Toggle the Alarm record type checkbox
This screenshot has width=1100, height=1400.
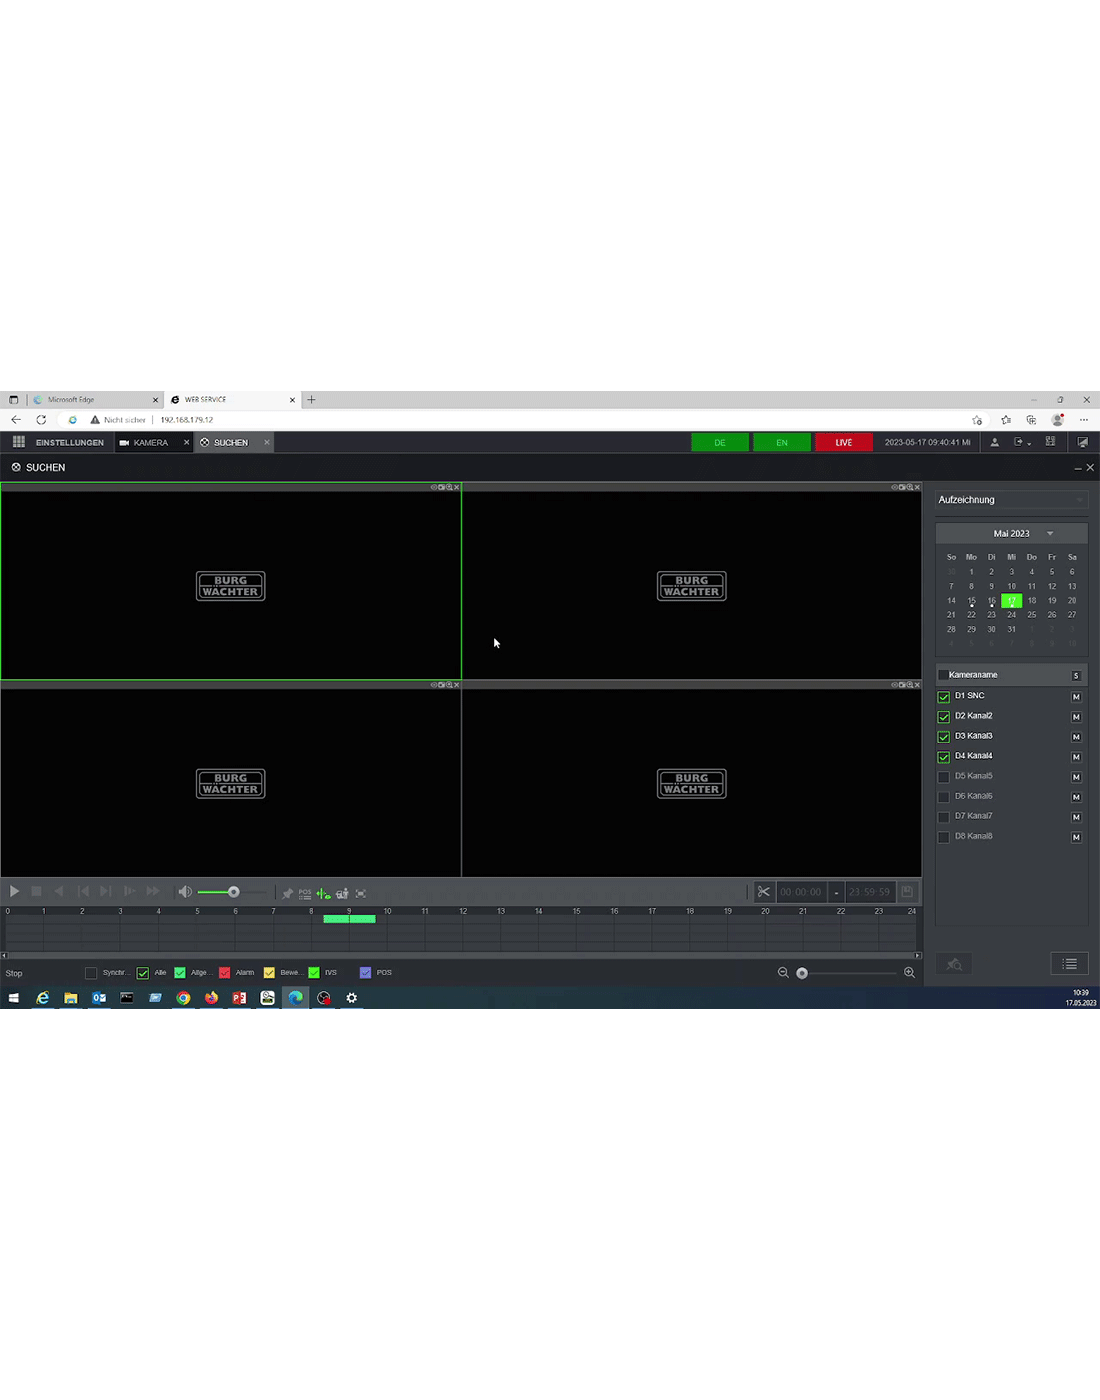224,973
